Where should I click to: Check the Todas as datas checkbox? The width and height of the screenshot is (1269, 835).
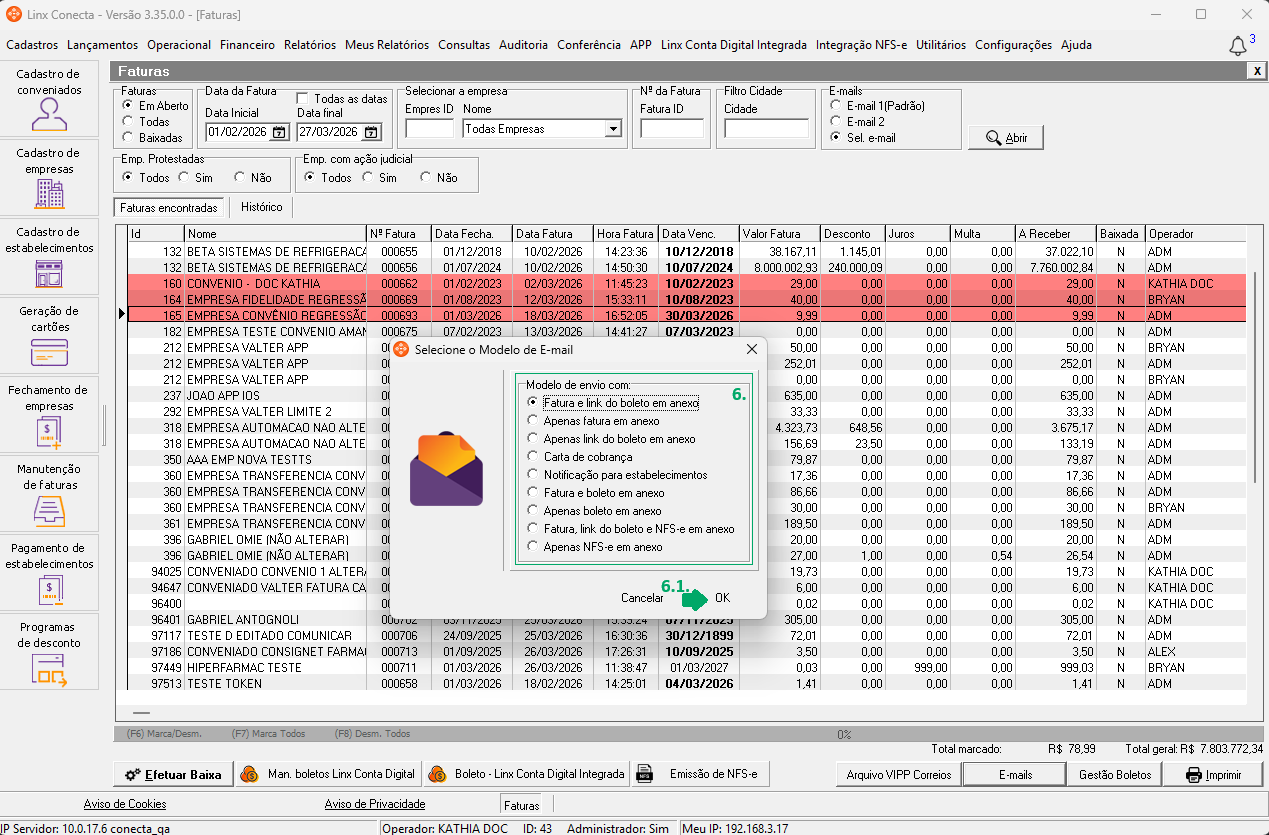point(304,99)
